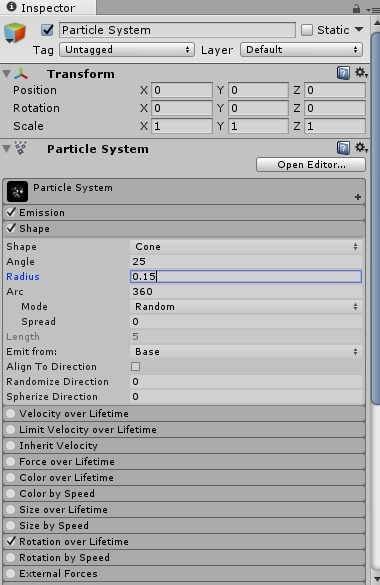Click the Randomize Direction value field
This screenshot has width=380, height=585.
[x=246, y=381]
